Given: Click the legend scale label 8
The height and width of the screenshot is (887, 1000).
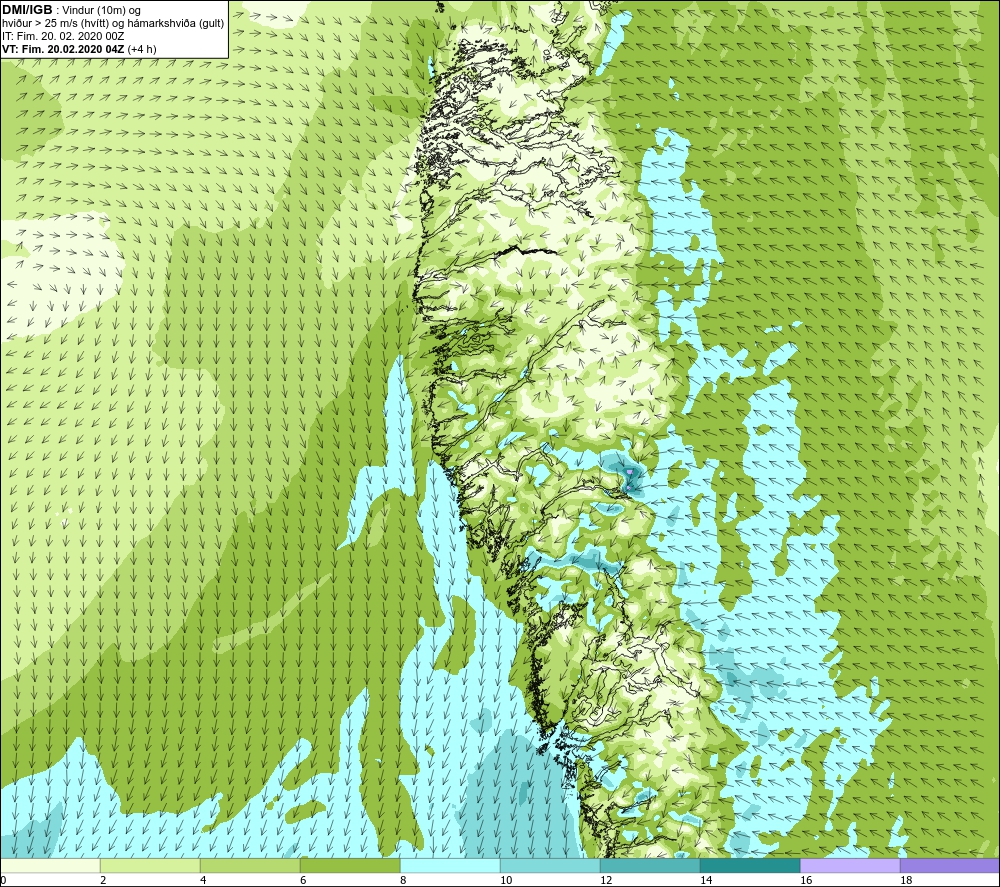Looking at the screenshot, I should coord(403,880).
